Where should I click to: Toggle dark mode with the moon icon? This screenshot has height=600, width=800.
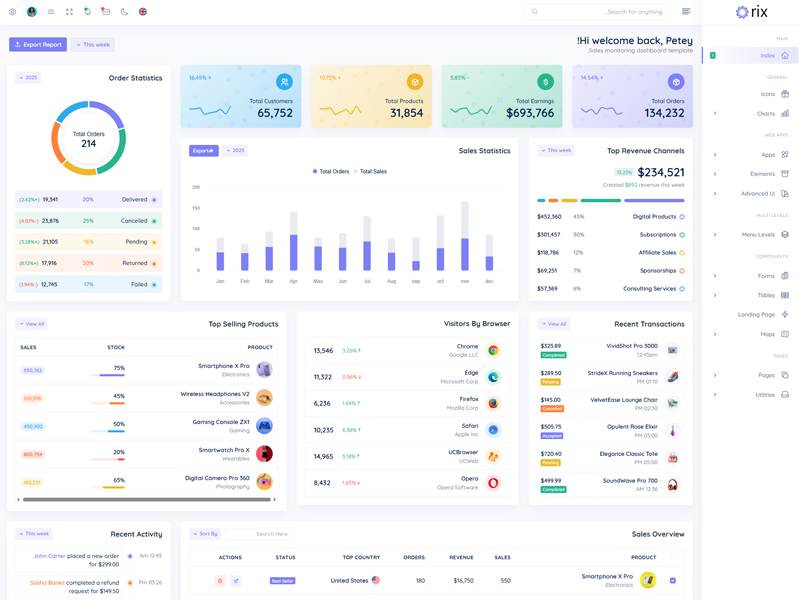click(x=124, y=12)
